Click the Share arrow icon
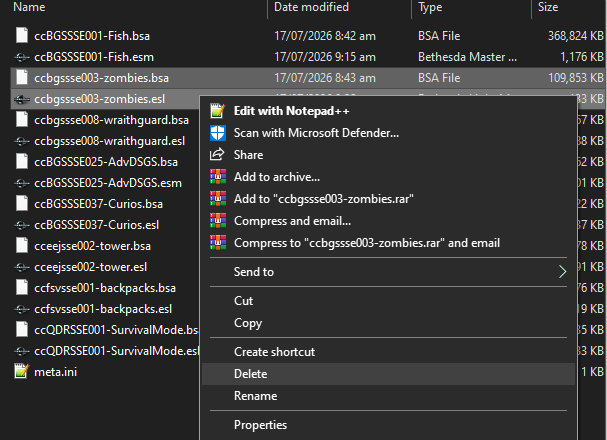 tap(217, 155)
